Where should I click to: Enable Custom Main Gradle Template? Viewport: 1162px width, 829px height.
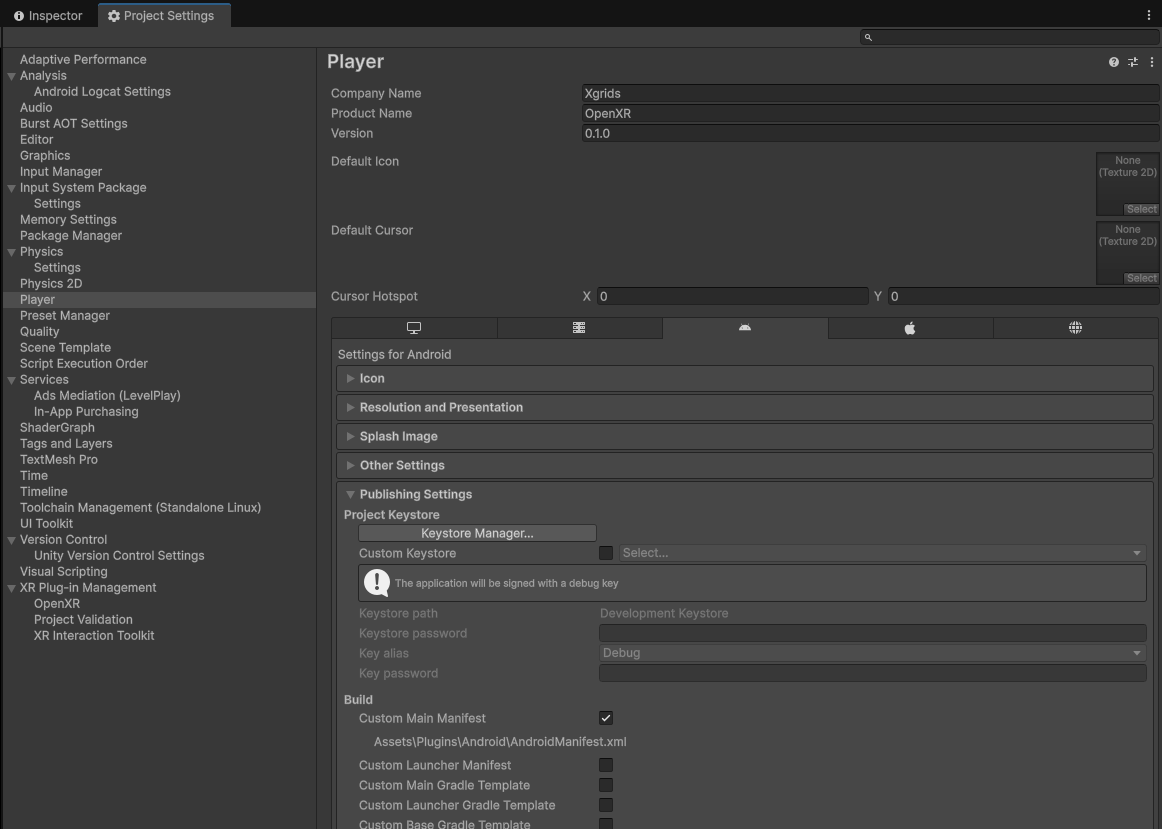point(605,785)
